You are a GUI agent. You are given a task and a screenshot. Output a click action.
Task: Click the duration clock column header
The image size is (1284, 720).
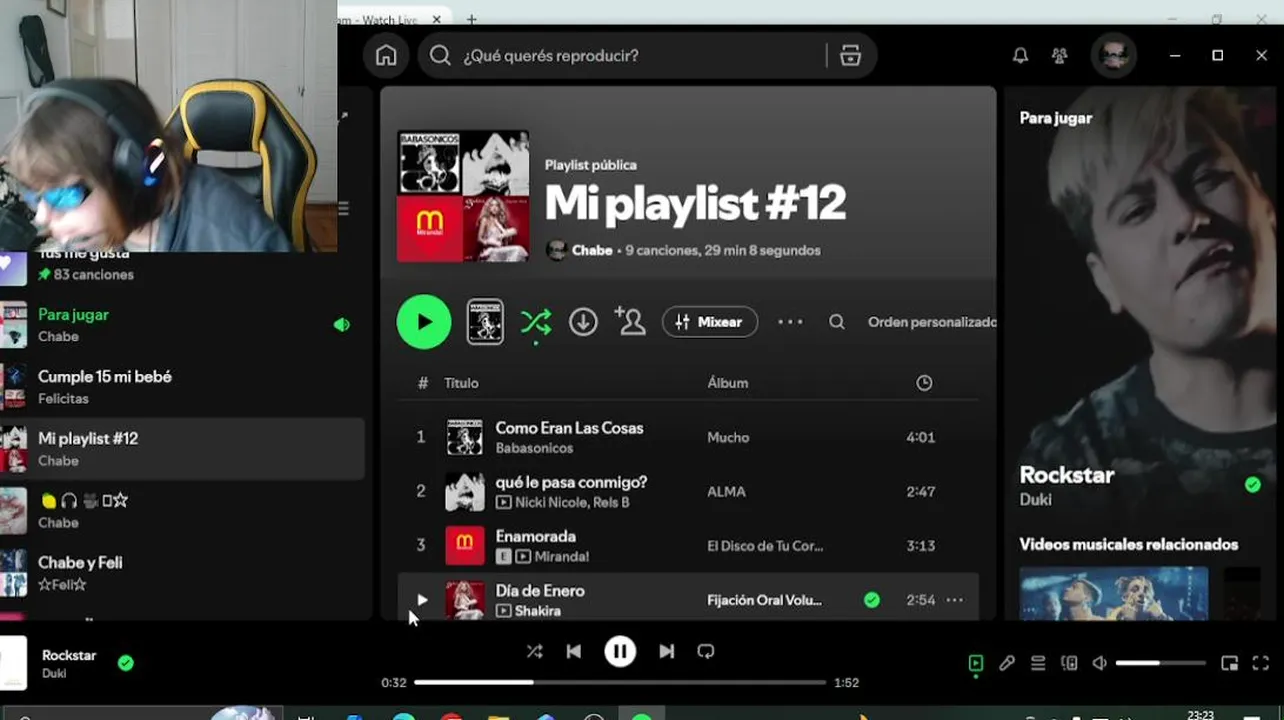click(924, 383)
